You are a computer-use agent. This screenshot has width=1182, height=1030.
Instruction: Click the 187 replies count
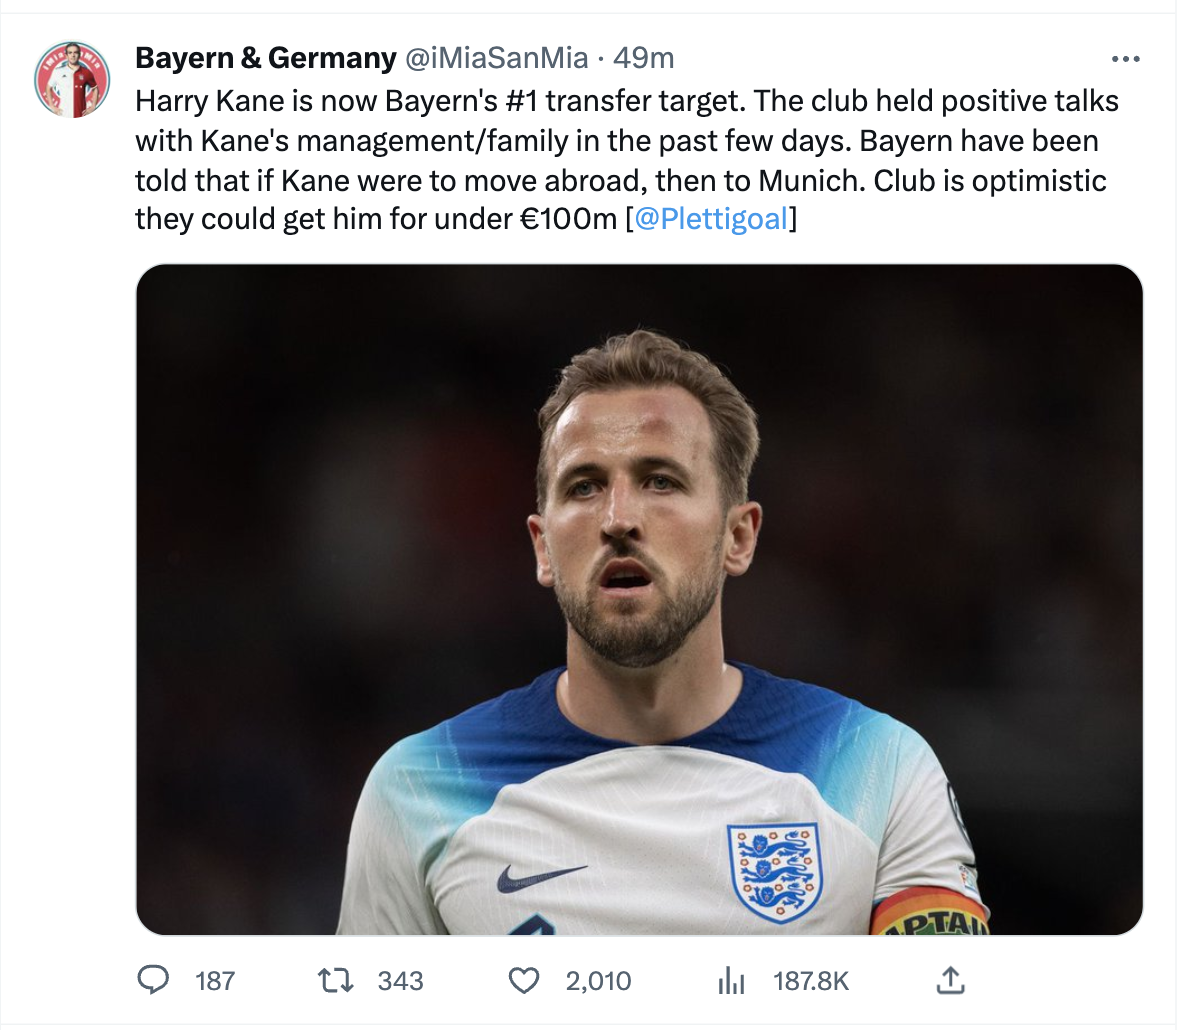(215, 980)
